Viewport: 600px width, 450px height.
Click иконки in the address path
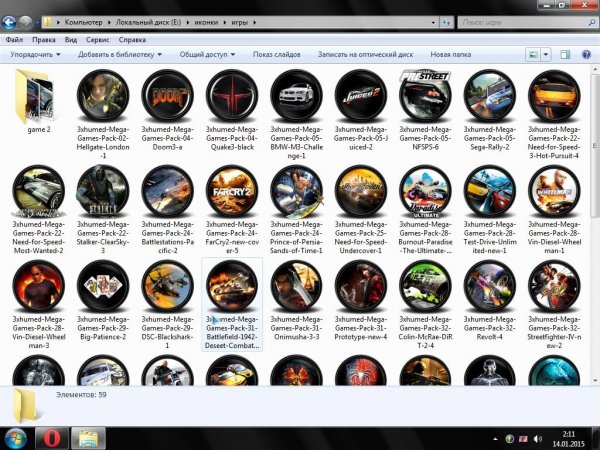(206, 22)
